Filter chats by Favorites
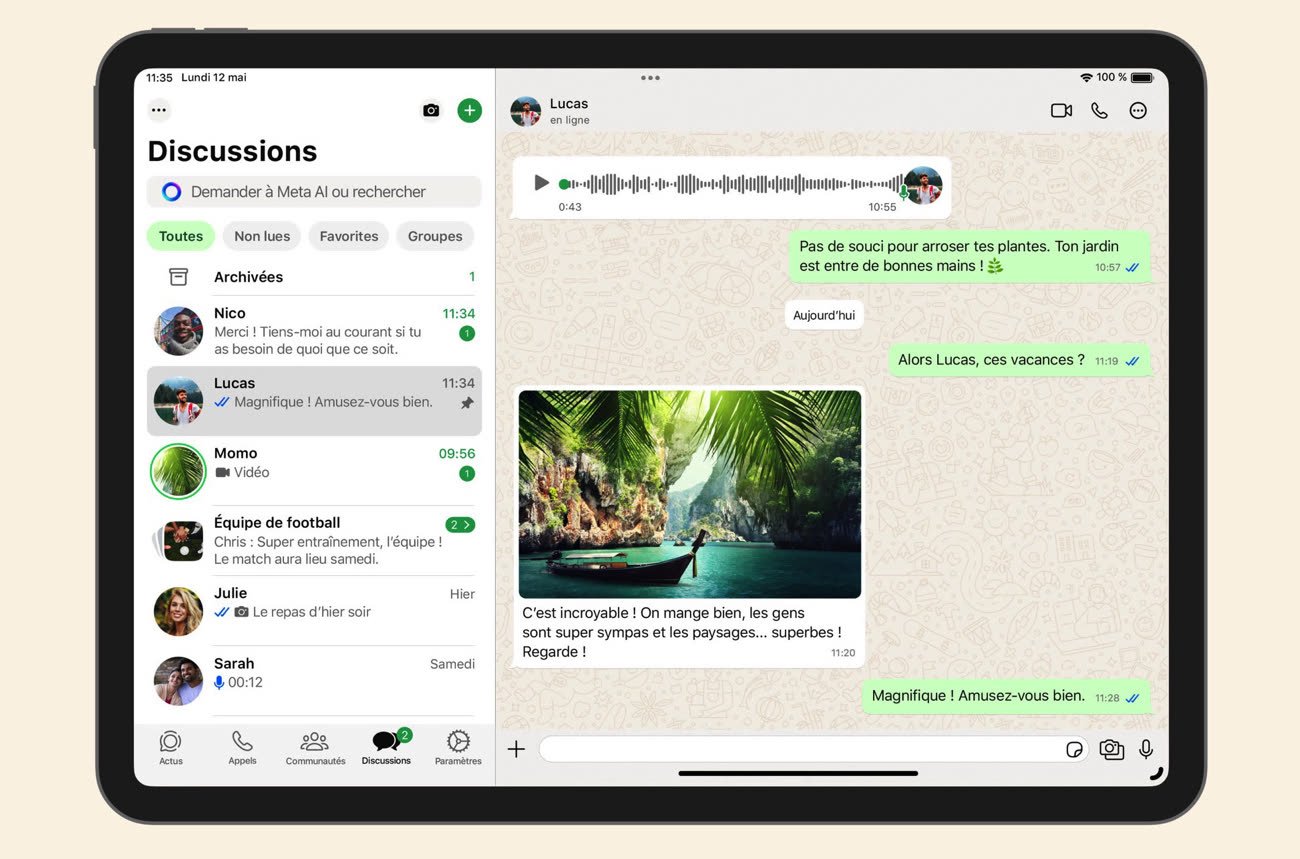 (349, 236)
